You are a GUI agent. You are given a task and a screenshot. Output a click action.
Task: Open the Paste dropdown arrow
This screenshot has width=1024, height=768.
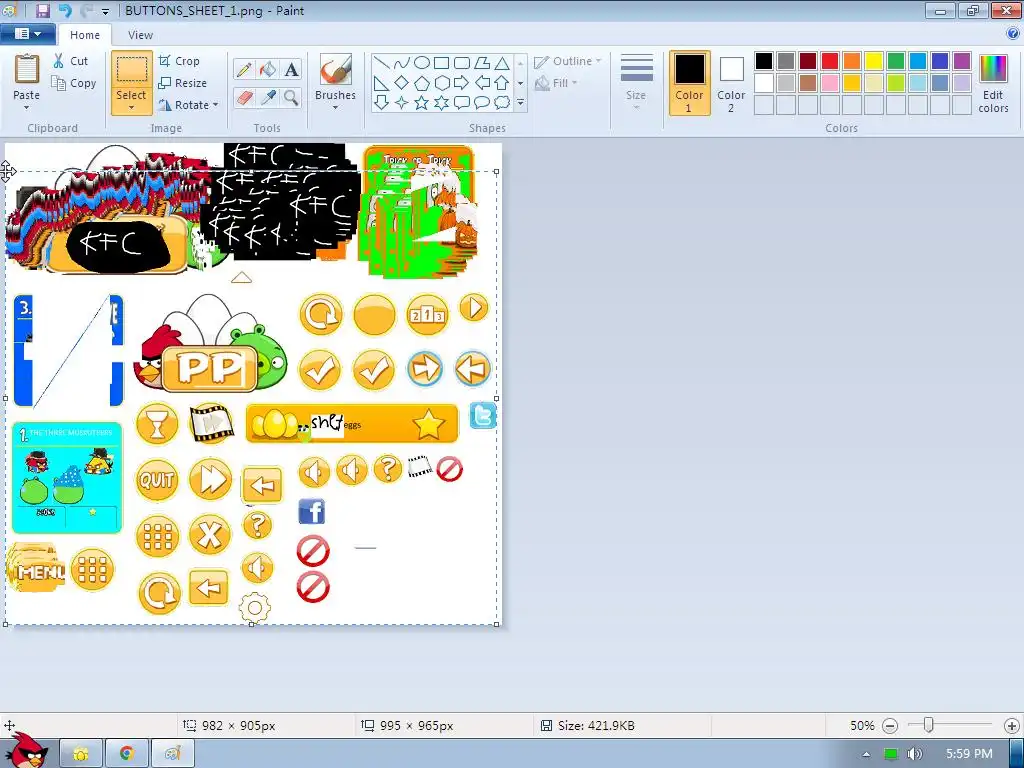click(27, 108)
